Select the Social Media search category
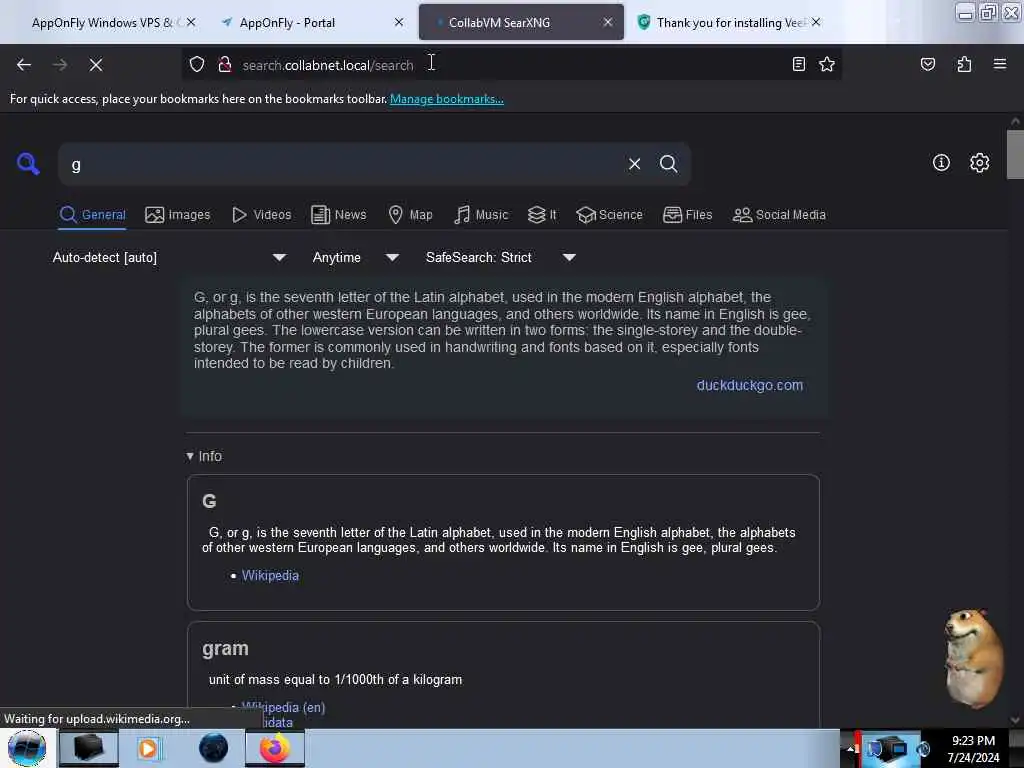This screenshot has width=1024, height=768. [x=779, y=215]
